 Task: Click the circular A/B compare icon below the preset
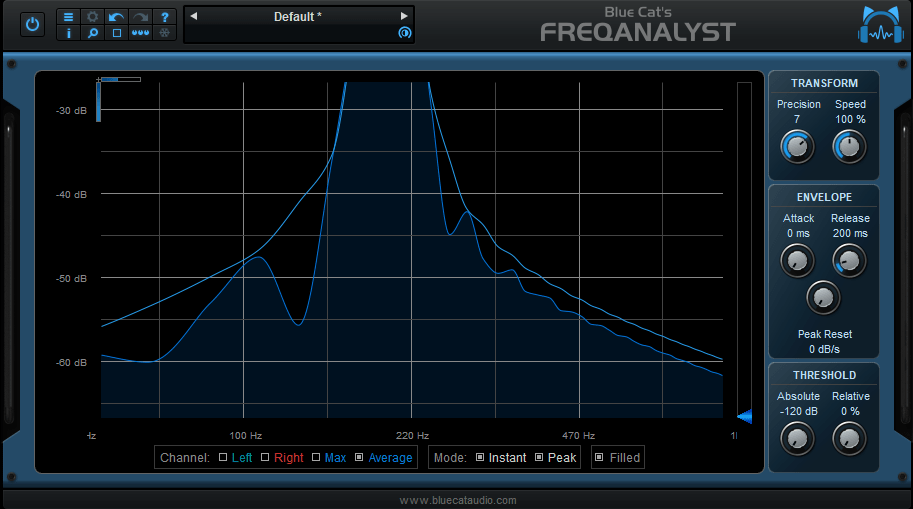pyautogui.click(x=405, y=33)
